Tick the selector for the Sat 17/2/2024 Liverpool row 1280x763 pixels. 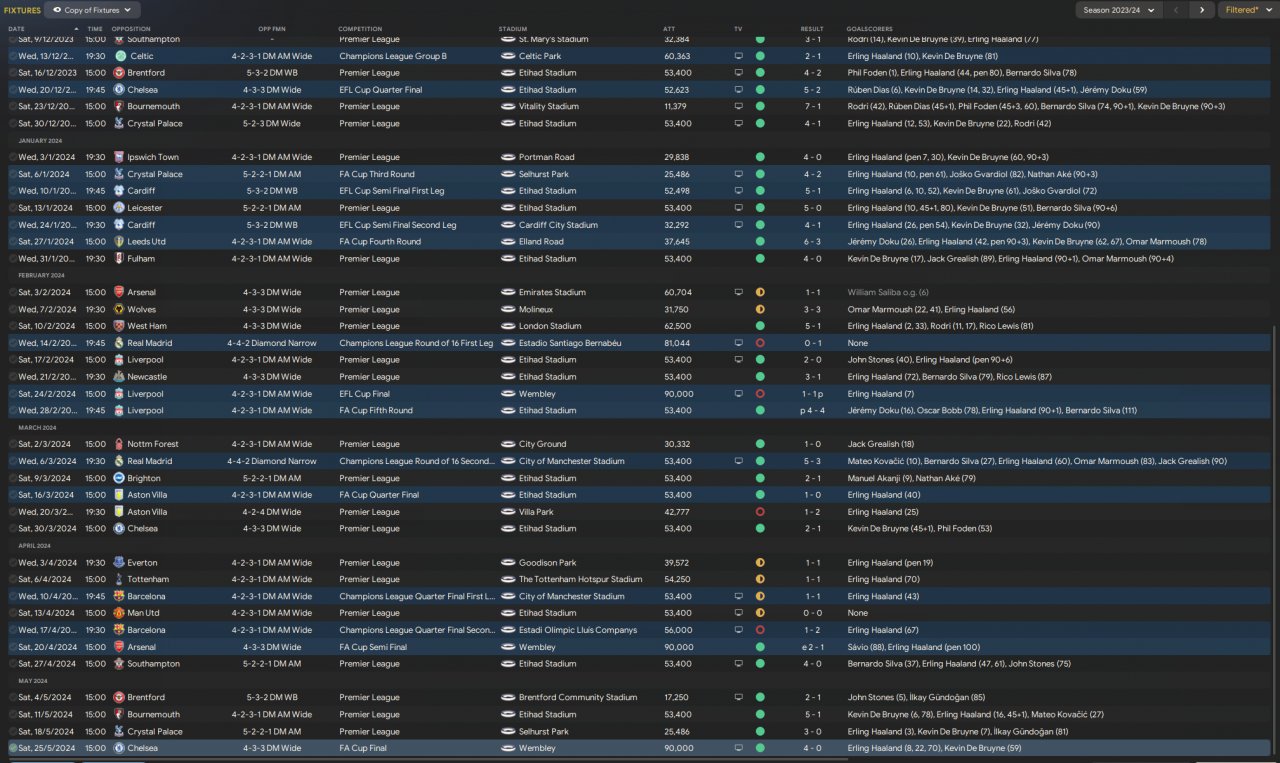pos(13,360)
